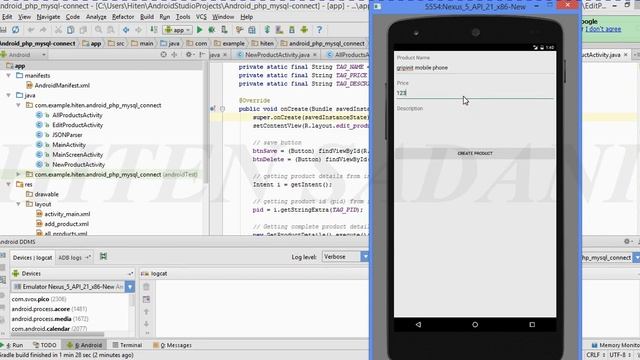Tap the emulator Recents square button
Viewport: 640px width, 360px height.
point(532,324)
